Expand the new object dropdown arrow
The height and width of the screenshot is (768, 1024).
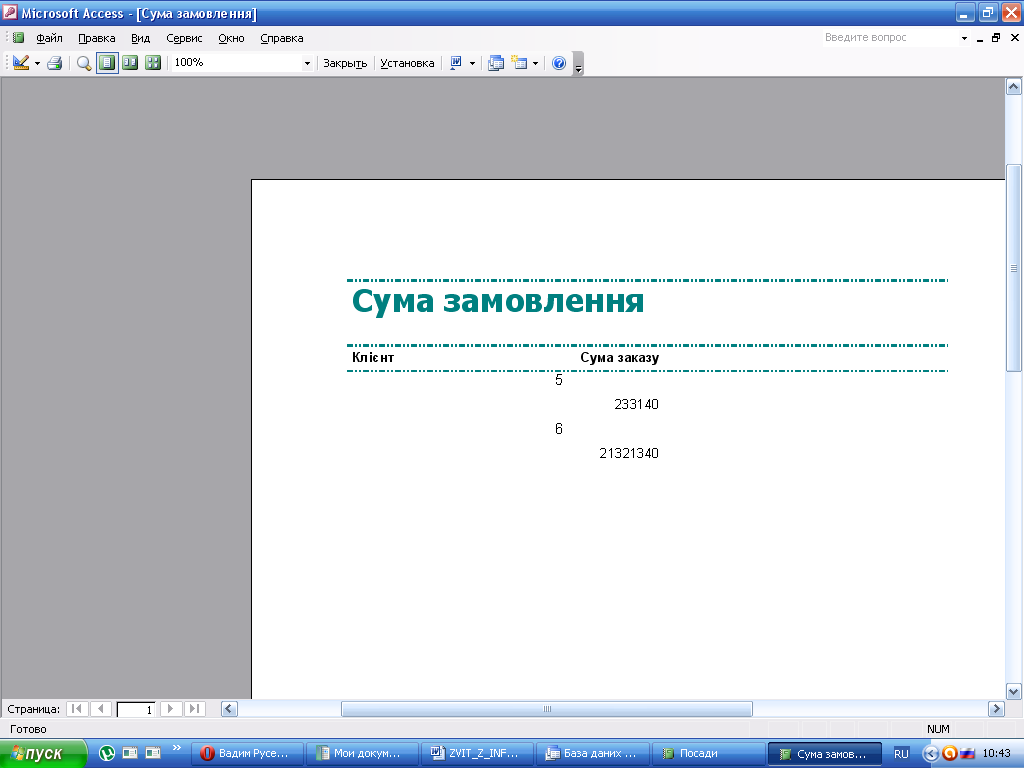[x=536, y=63]
